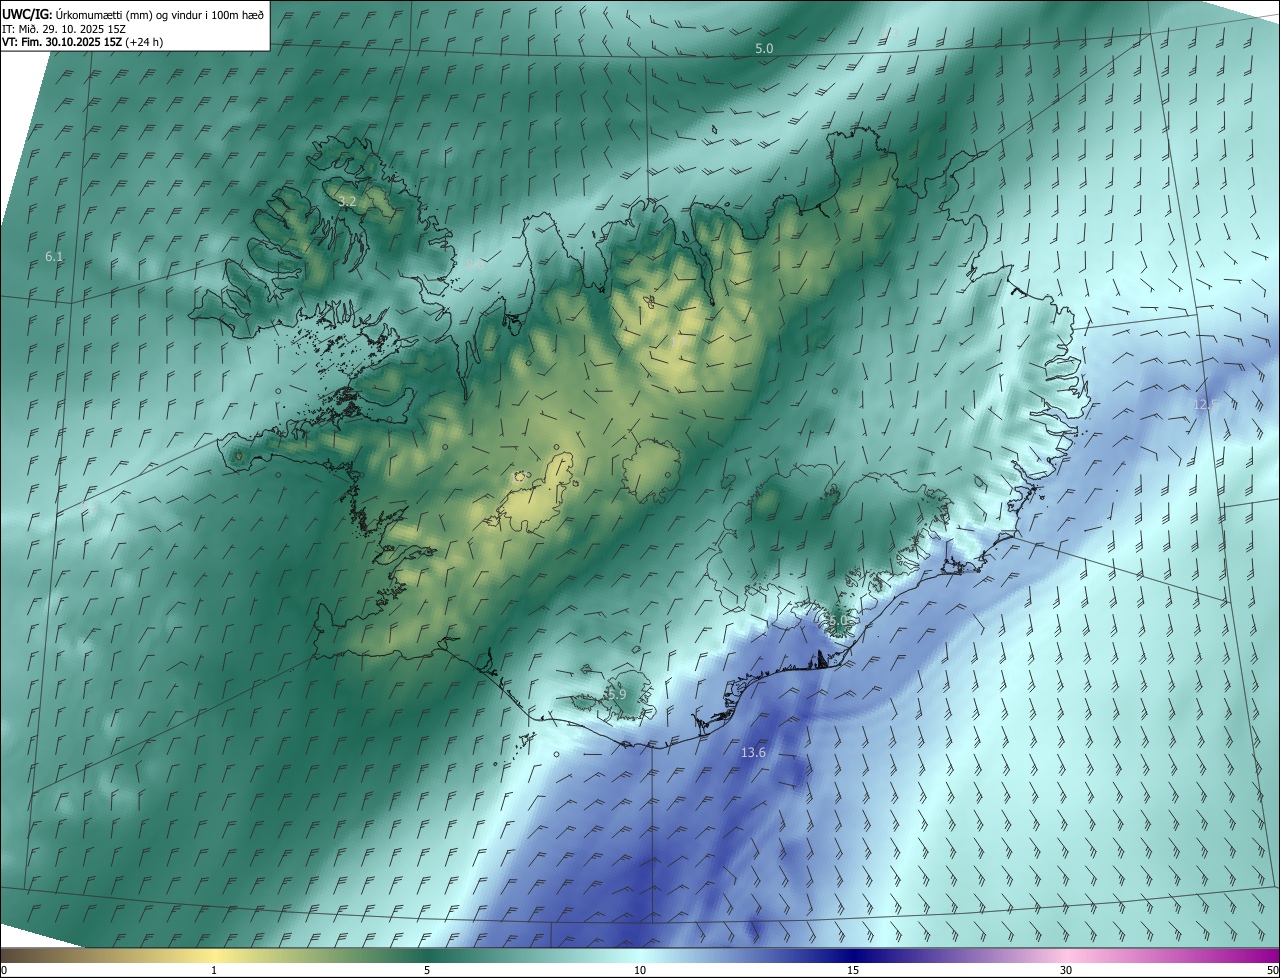Click the 0 tick on the color scale

(x=4, y=970)
